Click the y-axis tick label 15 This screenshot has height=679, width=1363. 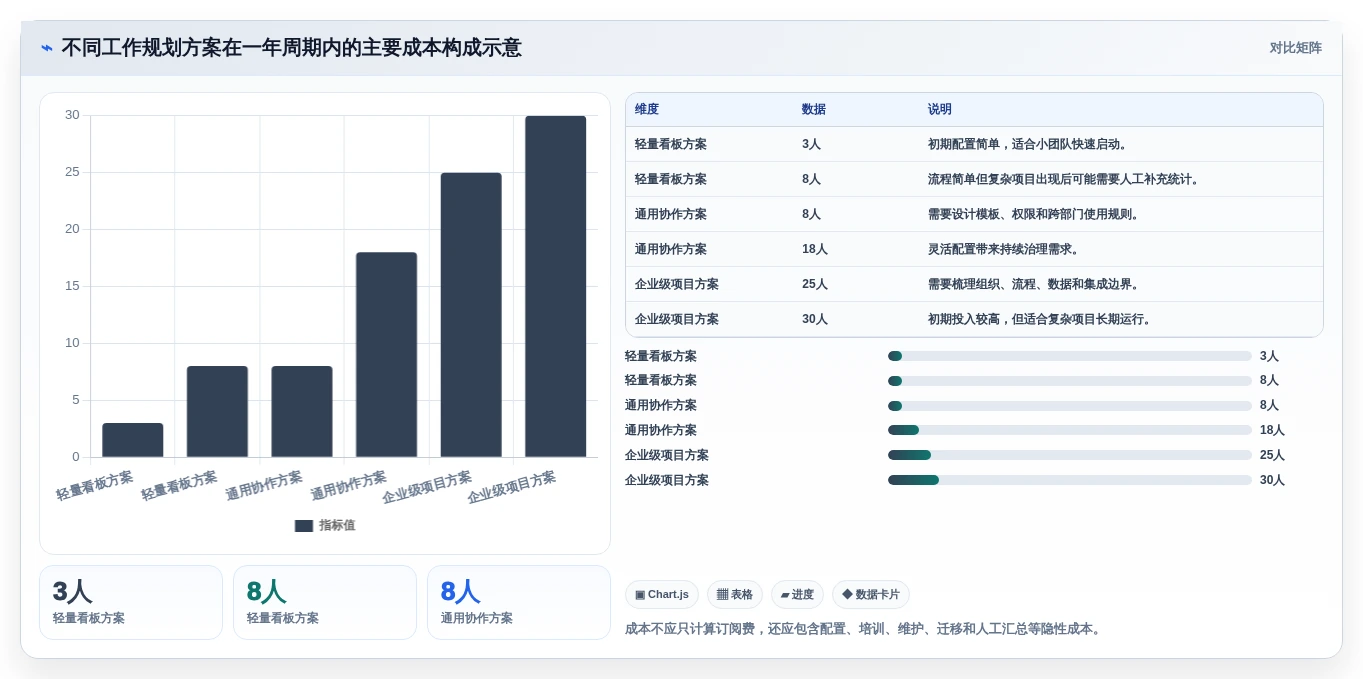[x=72, y=286]
